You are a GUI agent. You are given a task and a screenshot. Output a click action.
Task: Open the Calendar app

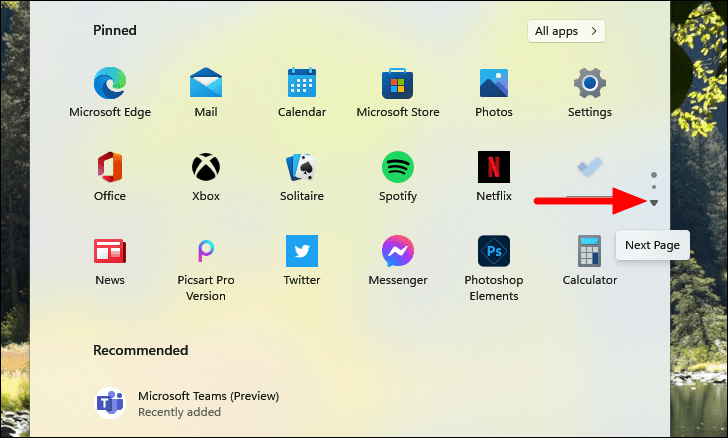click(302, 93)
